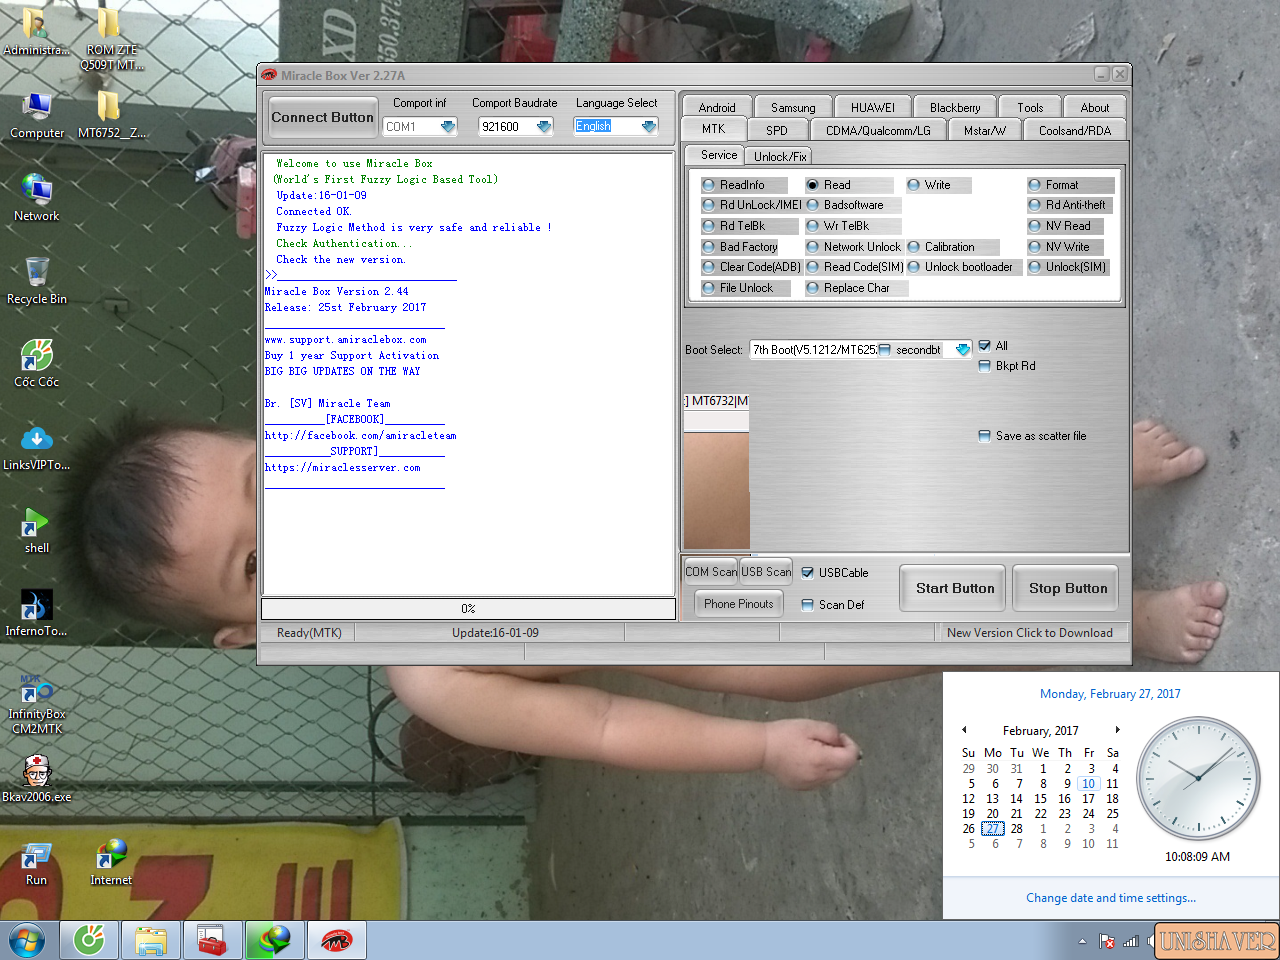Open the shell shortcut icon
The image size is (1280, 960).
pos(37,529)
